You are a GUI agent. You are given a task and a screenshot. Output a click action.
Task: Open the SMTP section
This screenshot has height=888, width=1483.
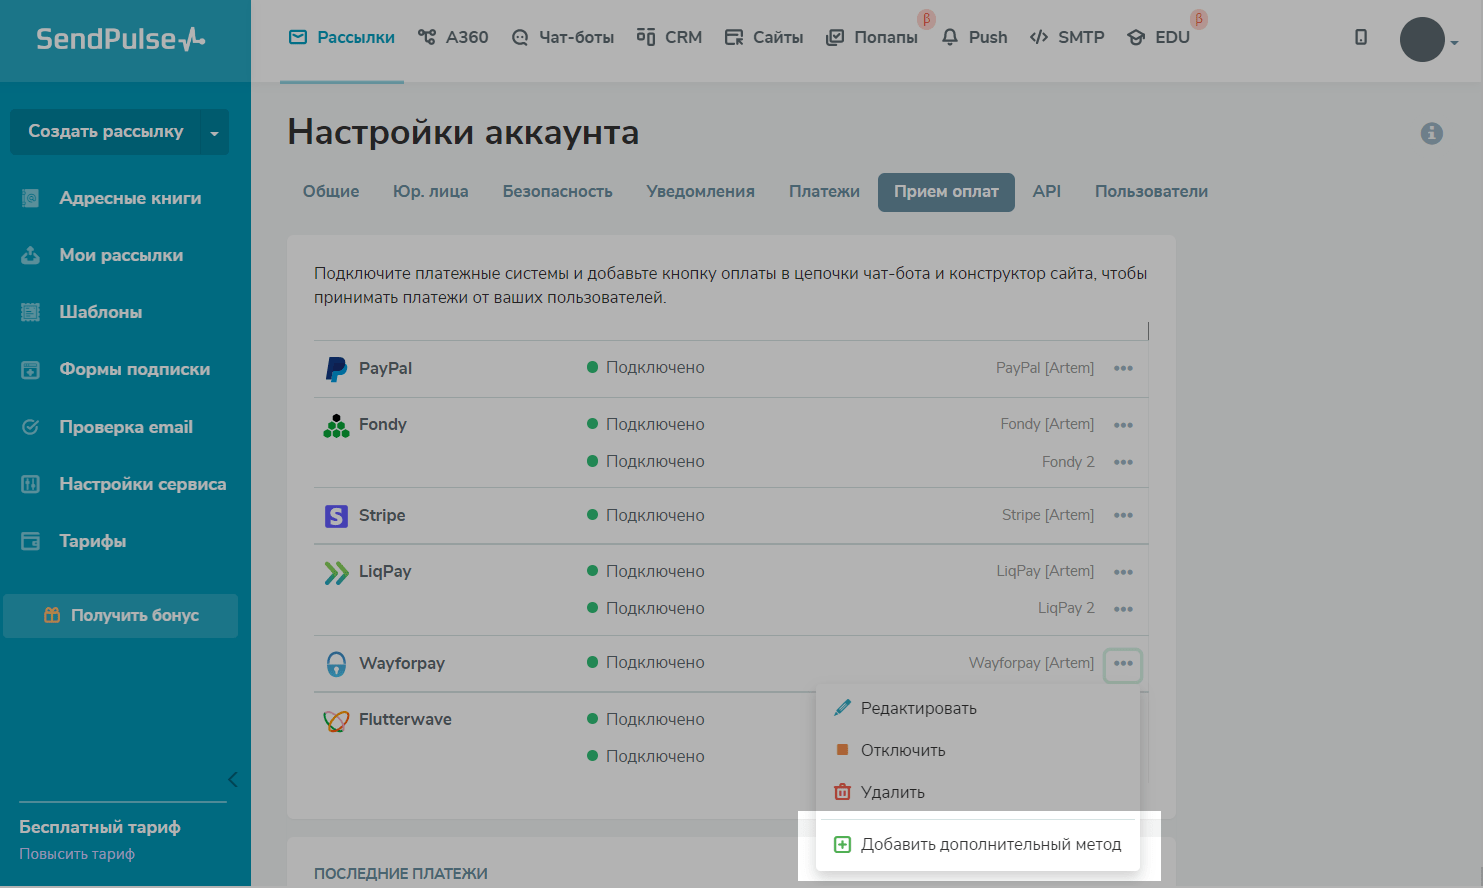coord(1067,37)
